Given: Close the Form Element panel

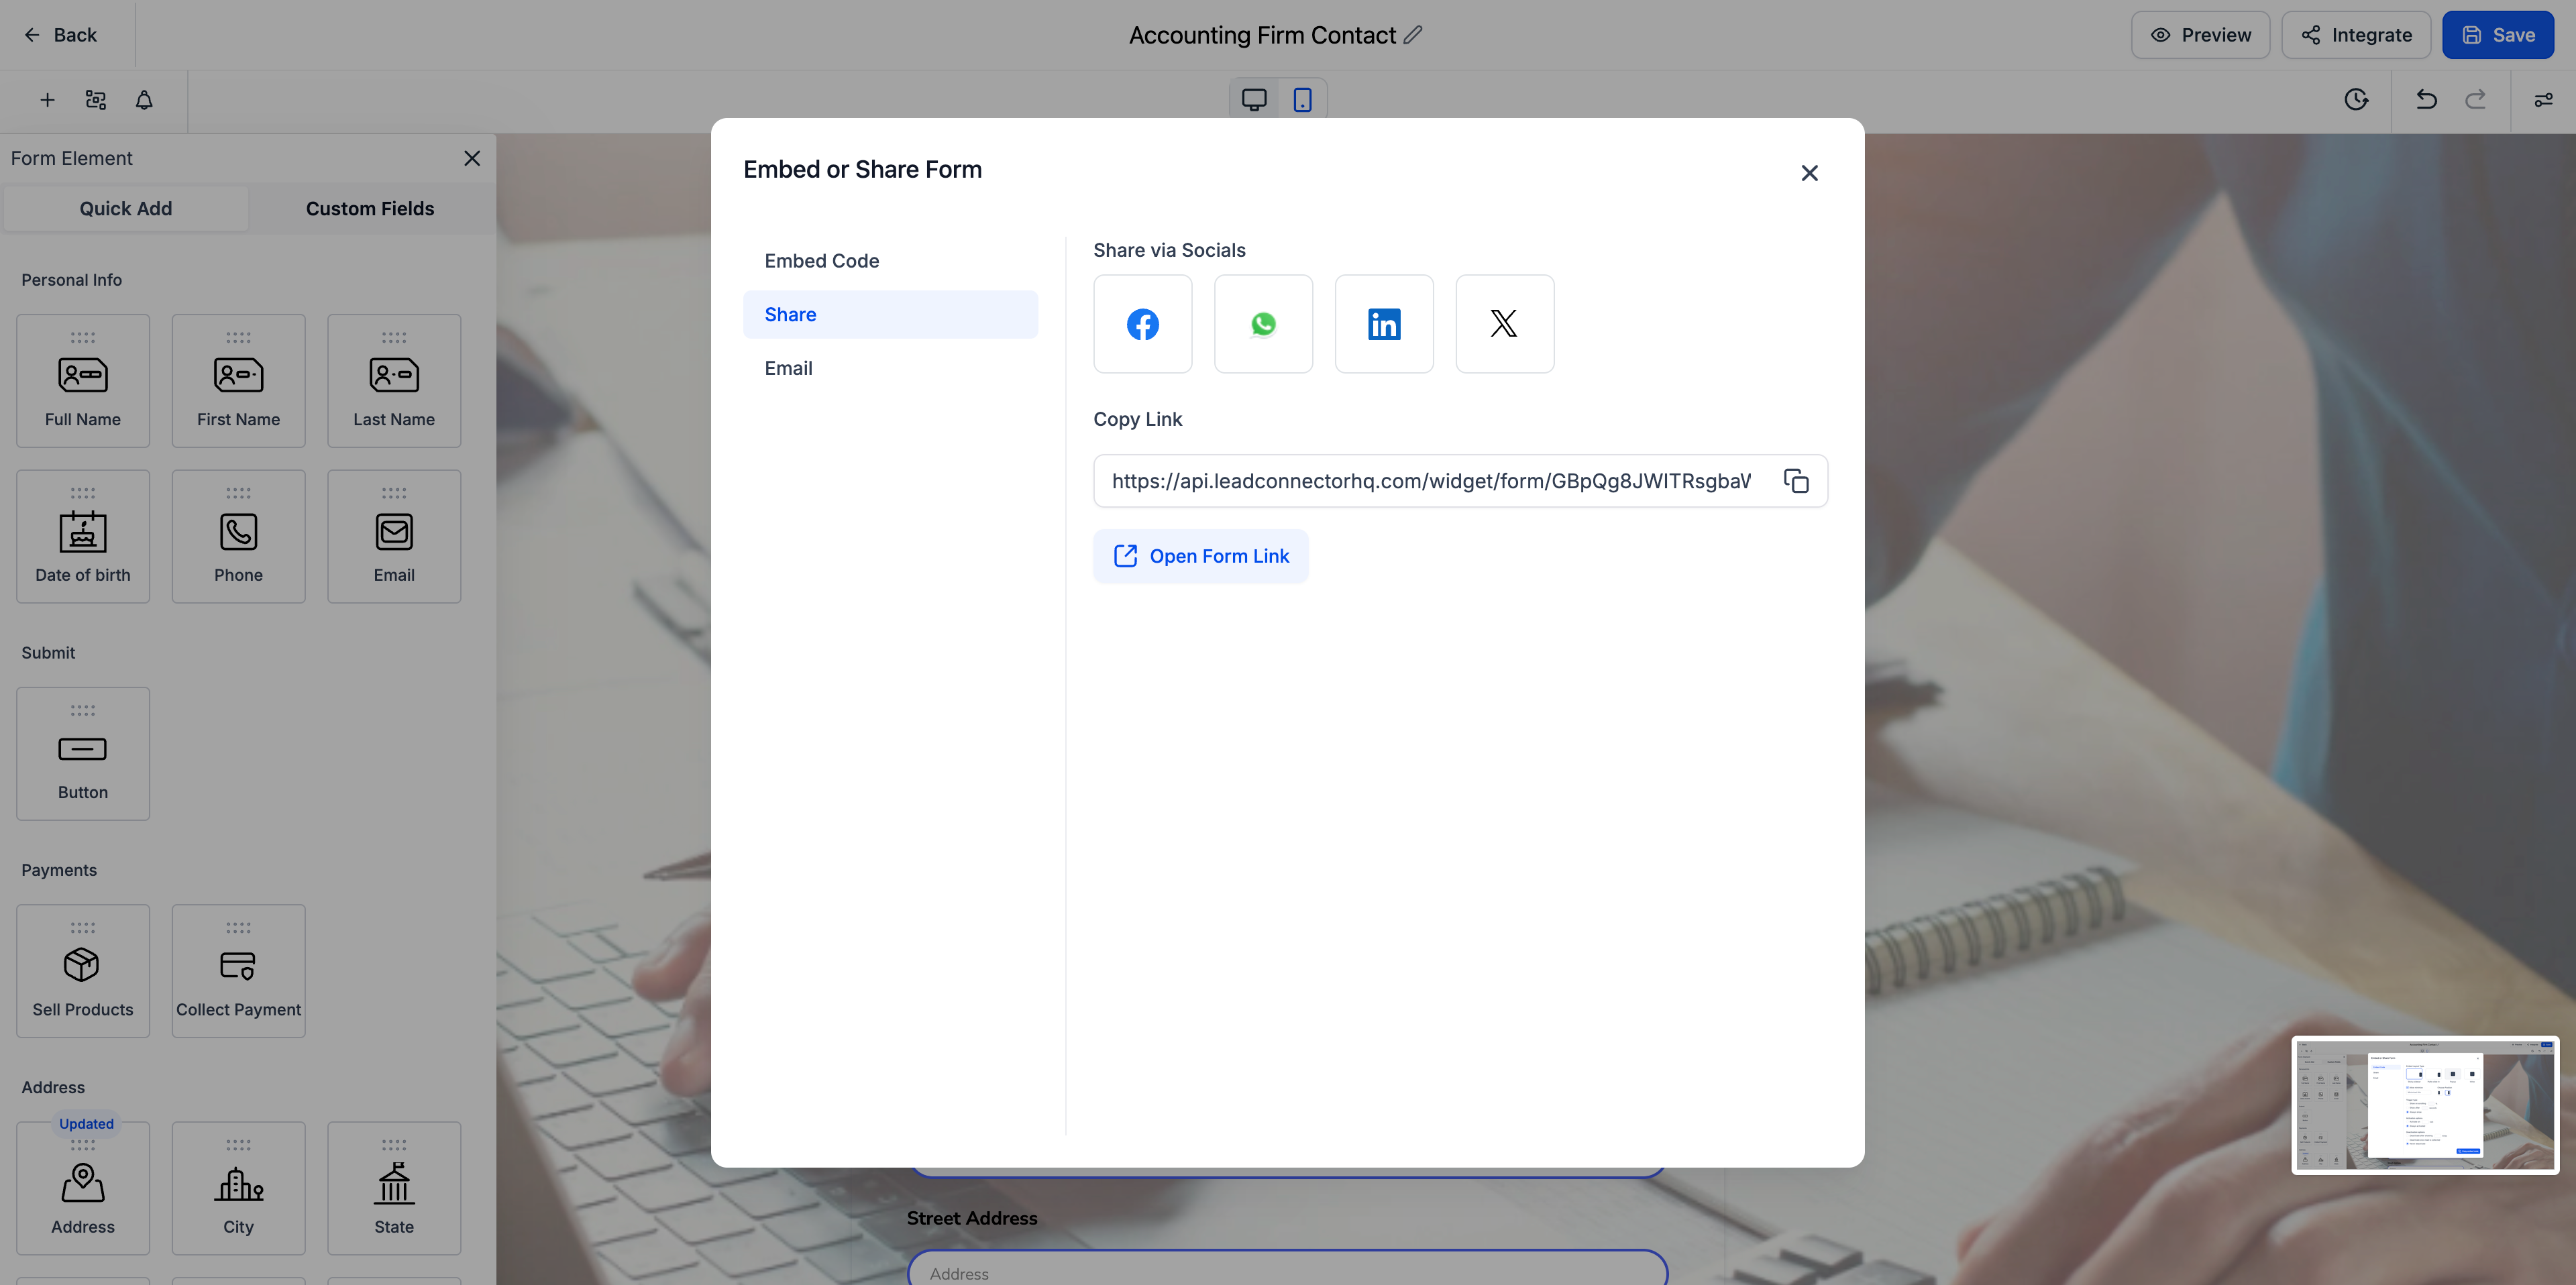Looking at the screenshot, I should (x=472, y=158).
